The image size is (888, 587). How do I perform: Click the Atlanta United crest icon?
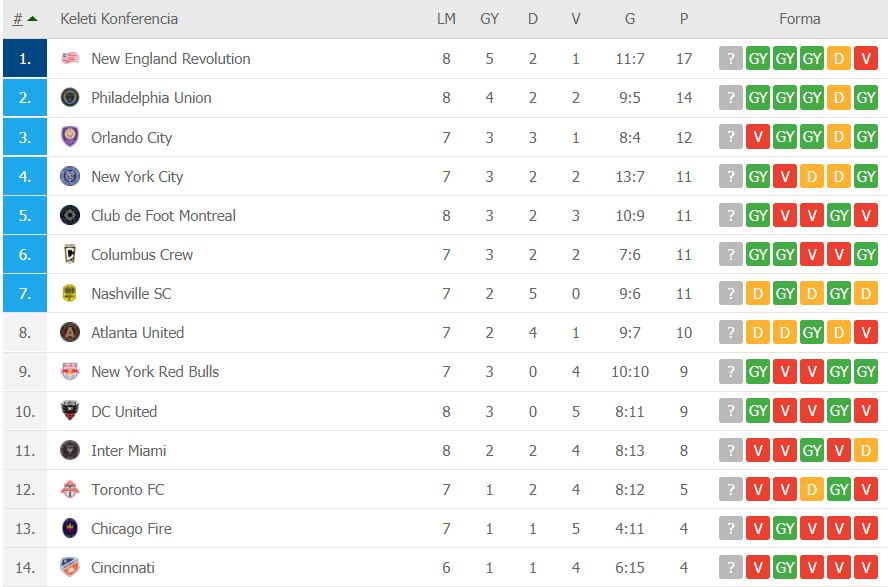coord(70,332)
